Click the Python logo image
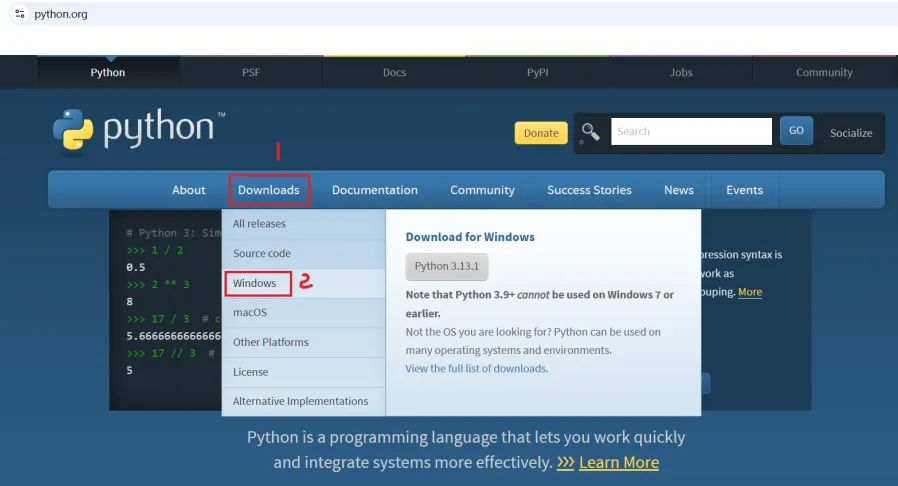The width and height of the screenshot is (898, 486). (x=139, y=129)
